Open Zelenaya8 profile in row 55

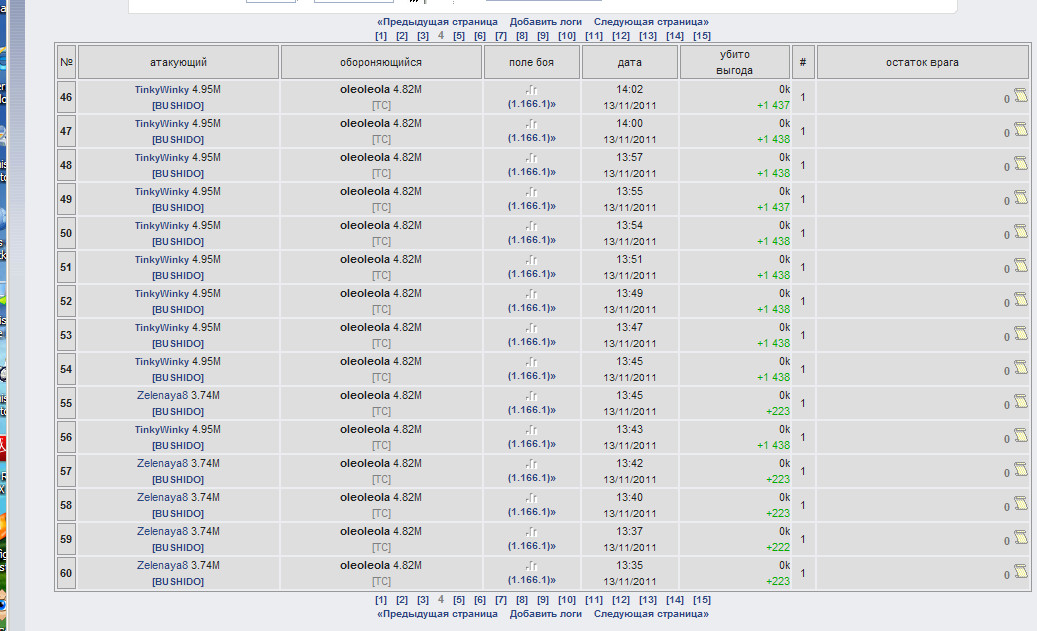163,395
